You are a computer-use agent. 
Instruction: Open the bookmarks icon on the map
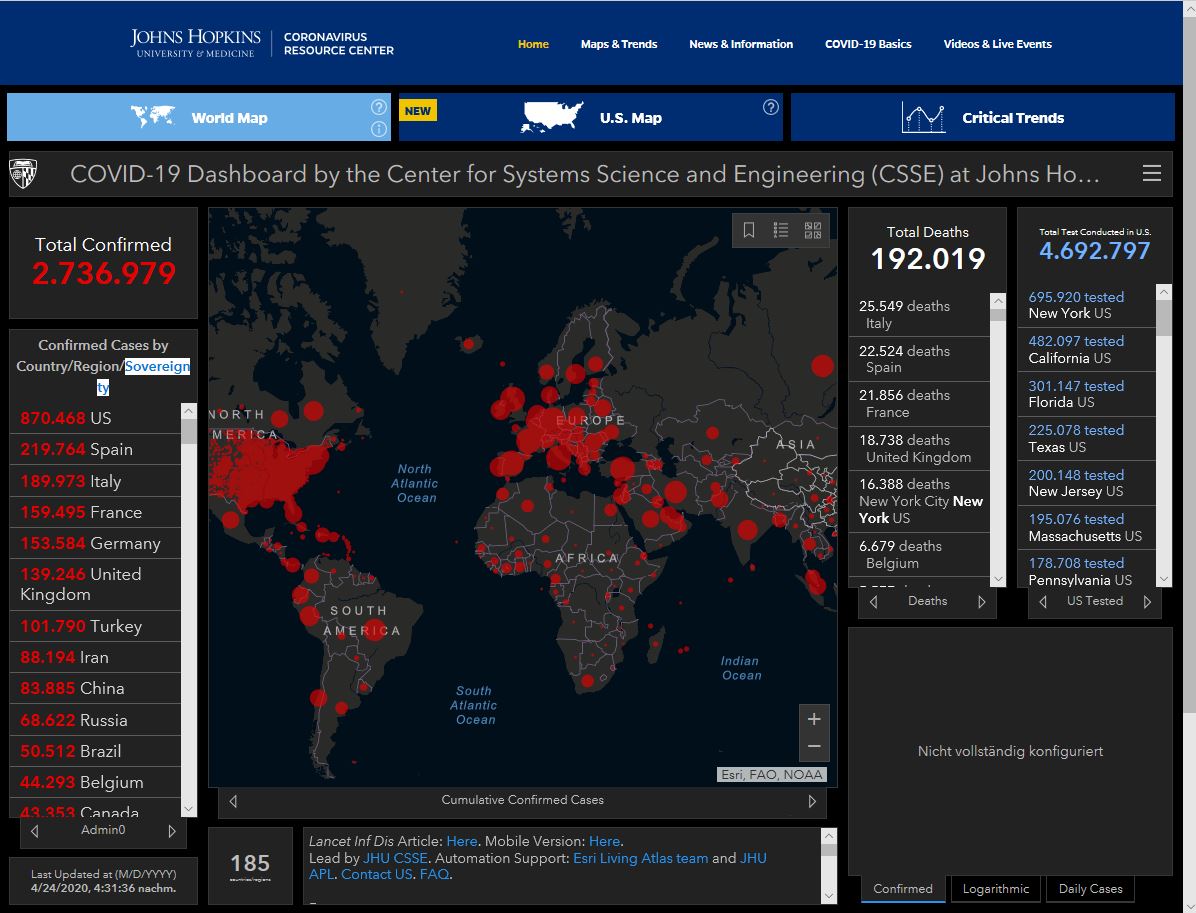point(749,230)
